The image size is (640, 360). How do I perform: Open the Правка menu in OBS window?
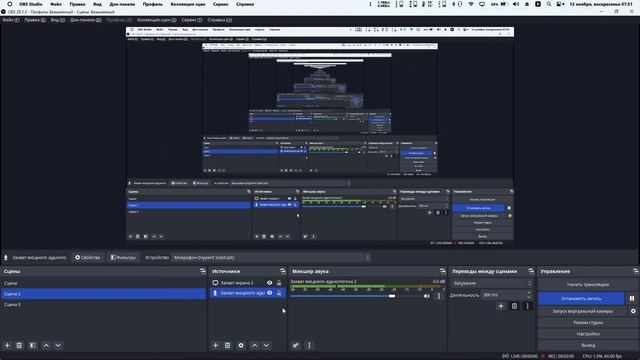click(x=35, y=20)
